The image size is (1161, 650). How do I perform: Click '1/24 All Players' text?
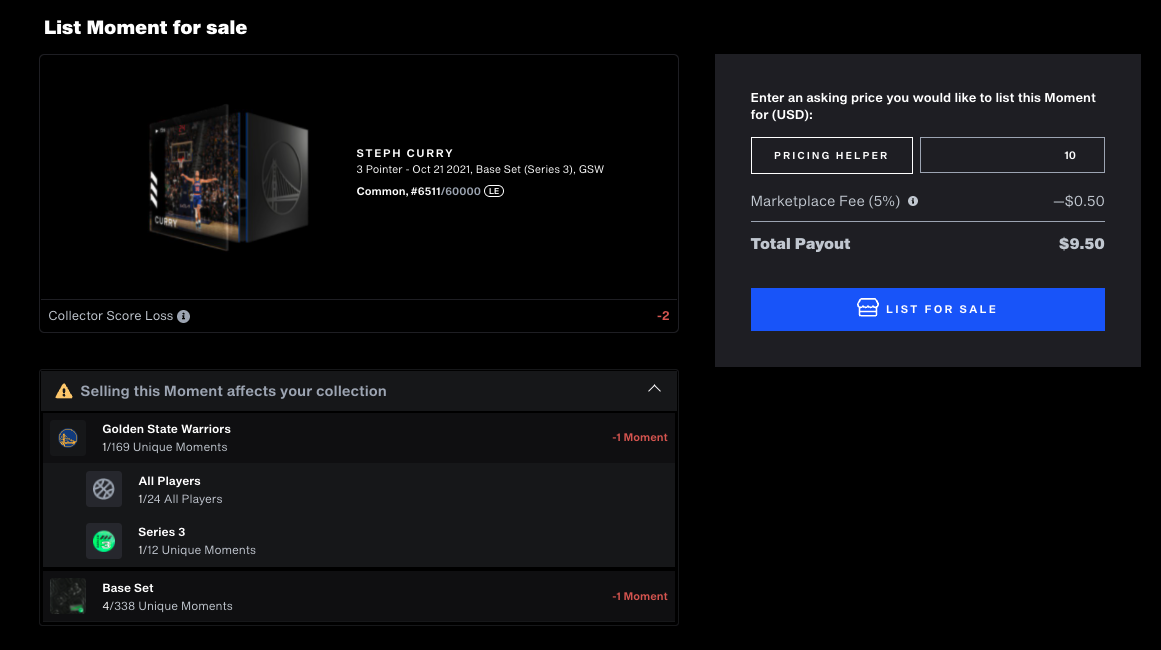(x=180, y=499)
